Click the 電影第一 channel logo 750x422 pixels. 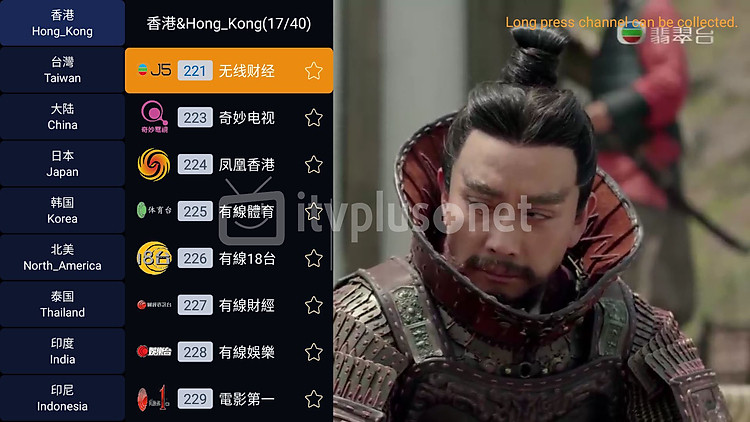click(153, 399)
